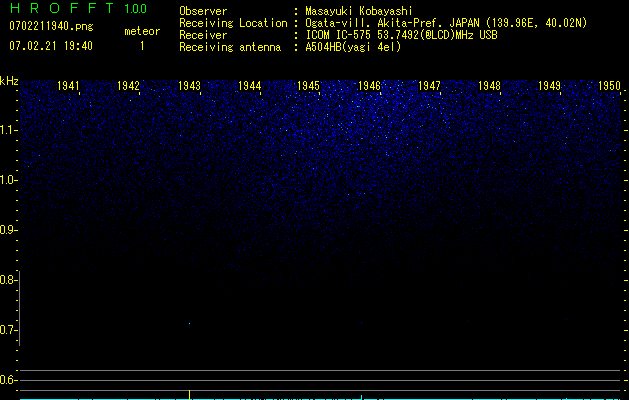The image size is (629, 400).
Task: Click the 1950 time axis label
Action: pyautogui.click(x=609, y=85)
